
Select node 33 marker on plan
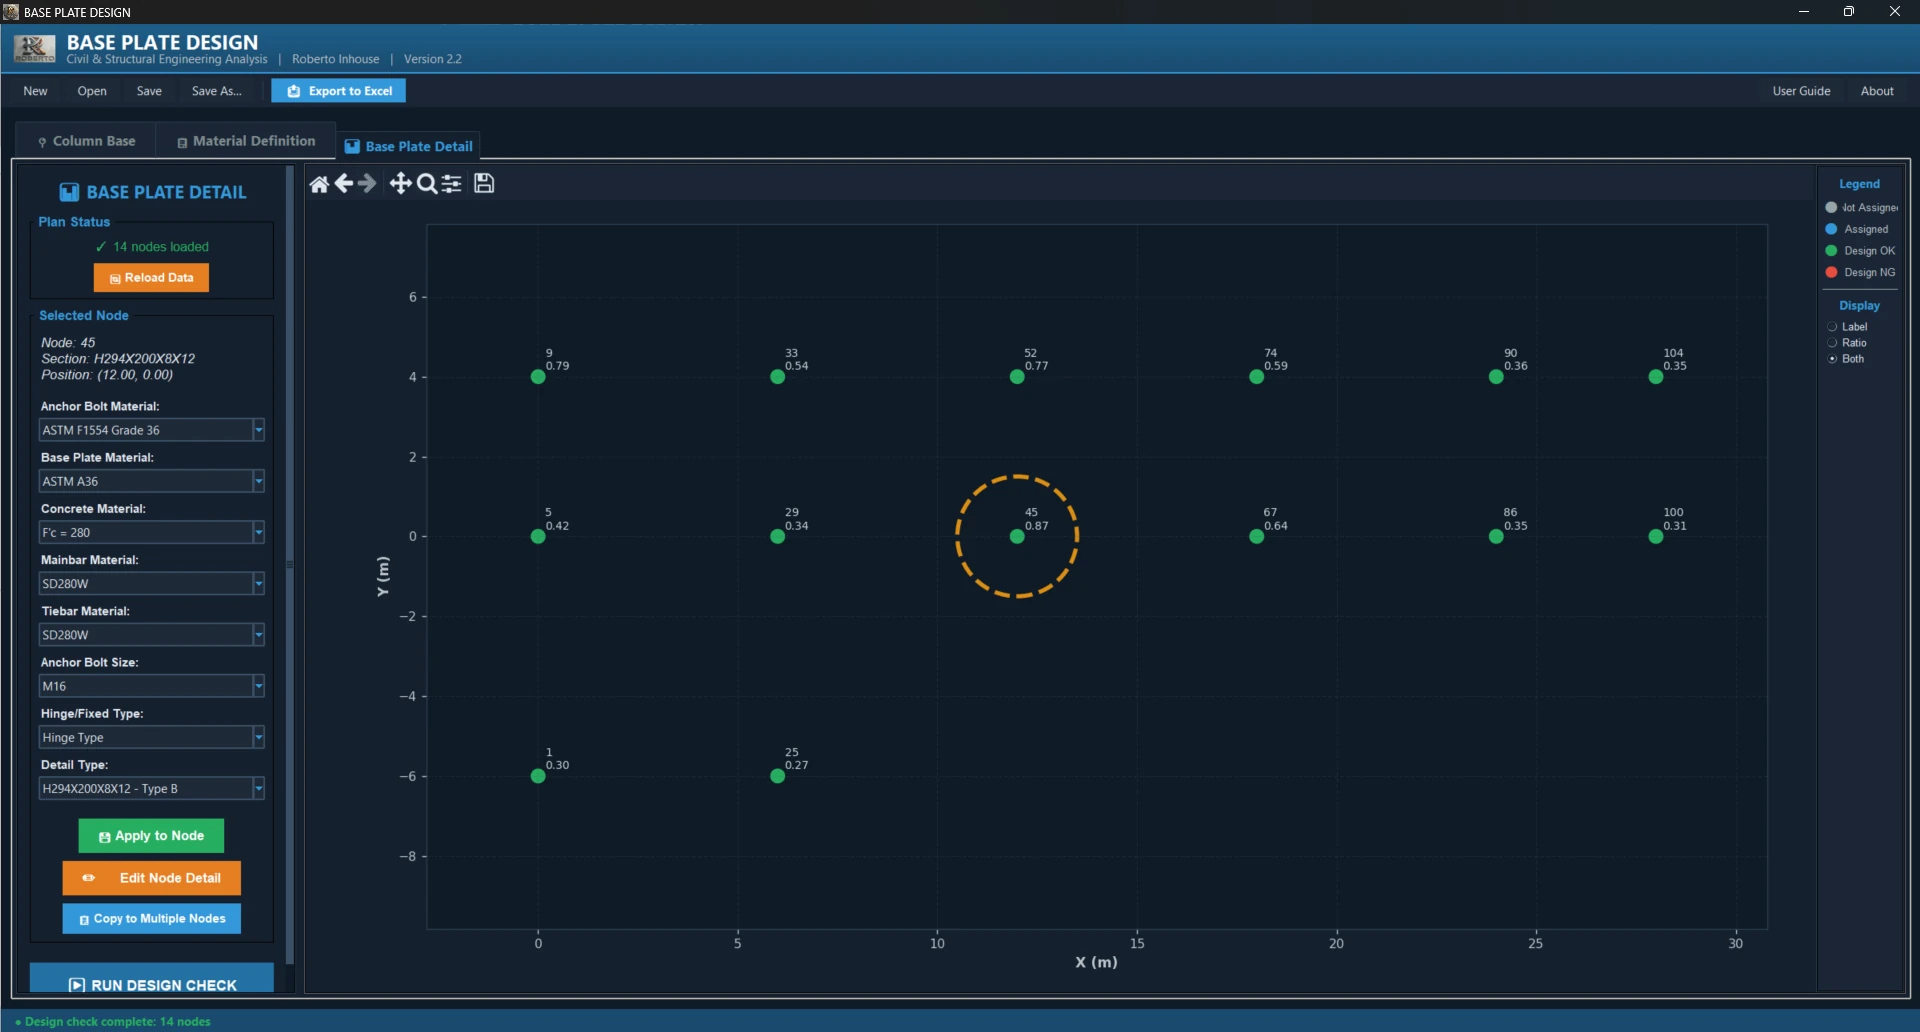coord(777,377)
